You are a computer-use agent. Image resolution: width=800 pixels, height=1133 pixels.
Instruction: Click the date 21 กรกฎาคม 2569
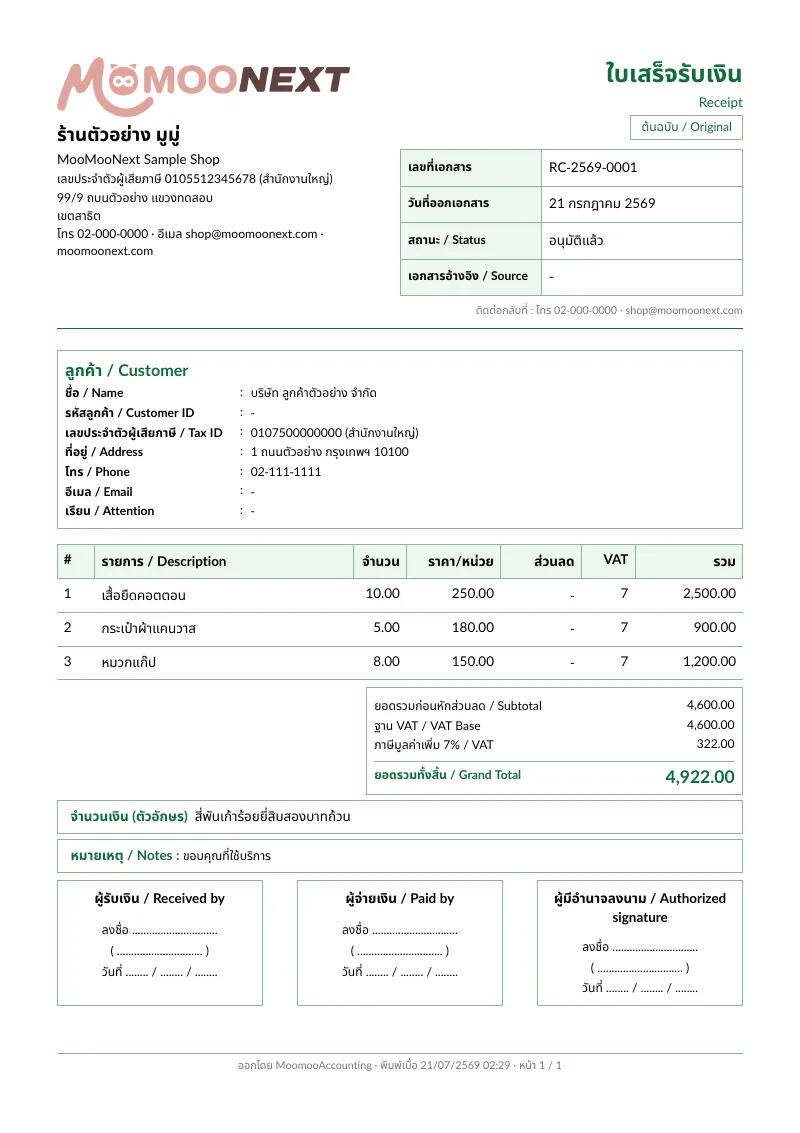click(602, 204)
